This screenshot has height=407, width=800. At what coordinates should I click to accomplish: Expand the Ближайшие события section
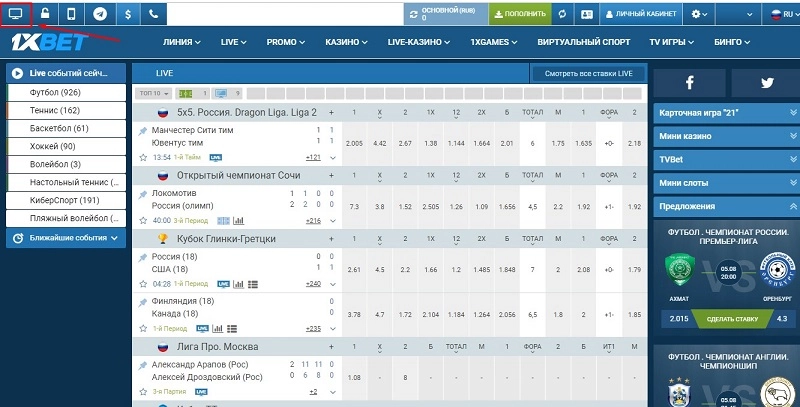[x=66, y=238]
